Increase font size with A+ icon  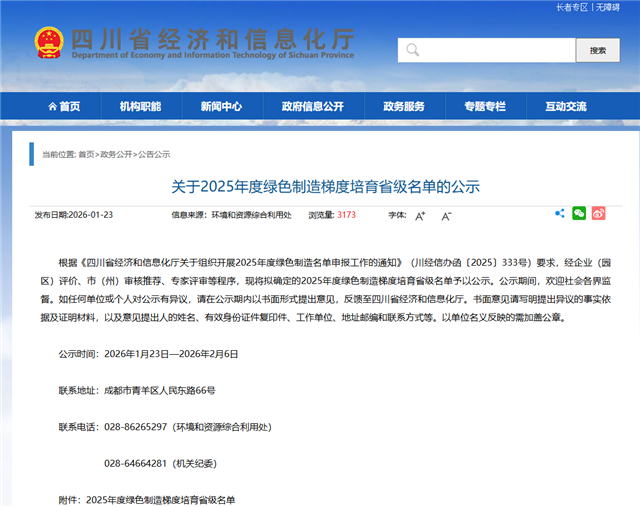[x=420, y=215]
